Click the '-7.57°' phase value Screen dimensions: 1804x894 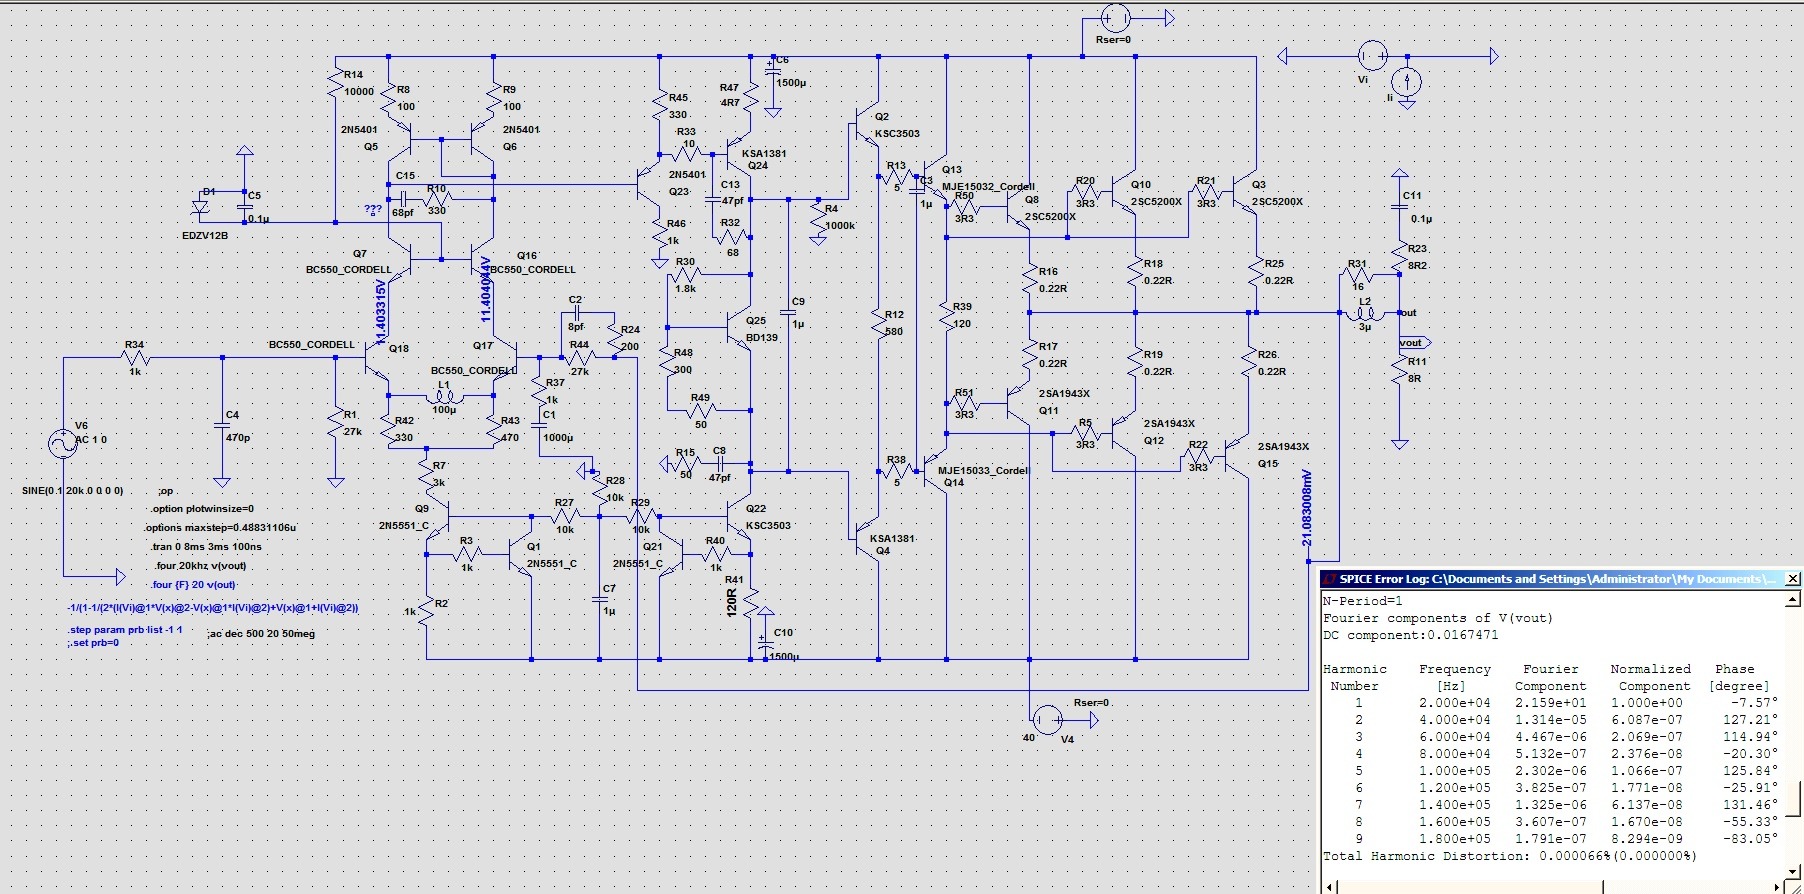tap(1754, 703)
